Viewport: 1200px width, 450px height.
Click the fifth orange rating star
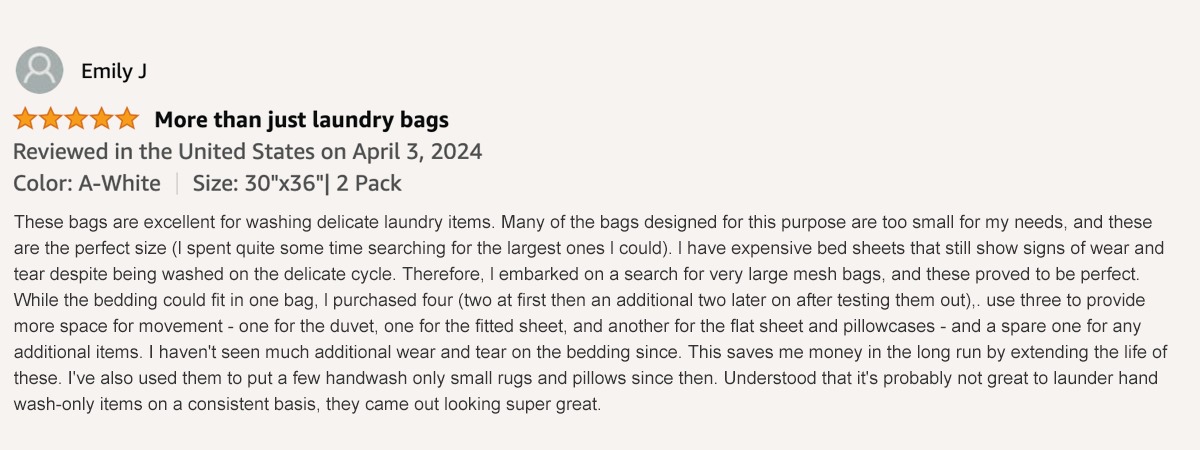126,120
